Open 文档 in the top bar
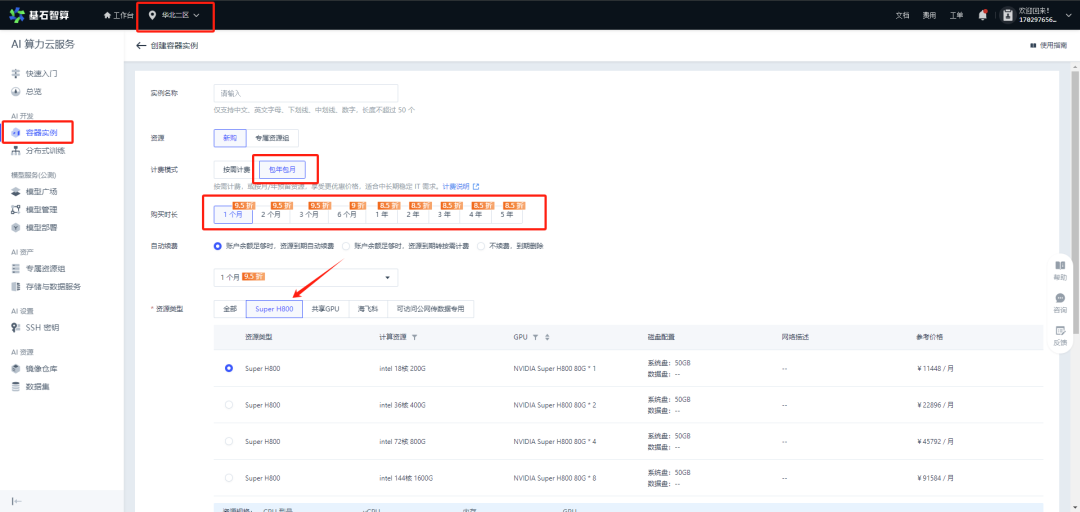 pos(902,15)
